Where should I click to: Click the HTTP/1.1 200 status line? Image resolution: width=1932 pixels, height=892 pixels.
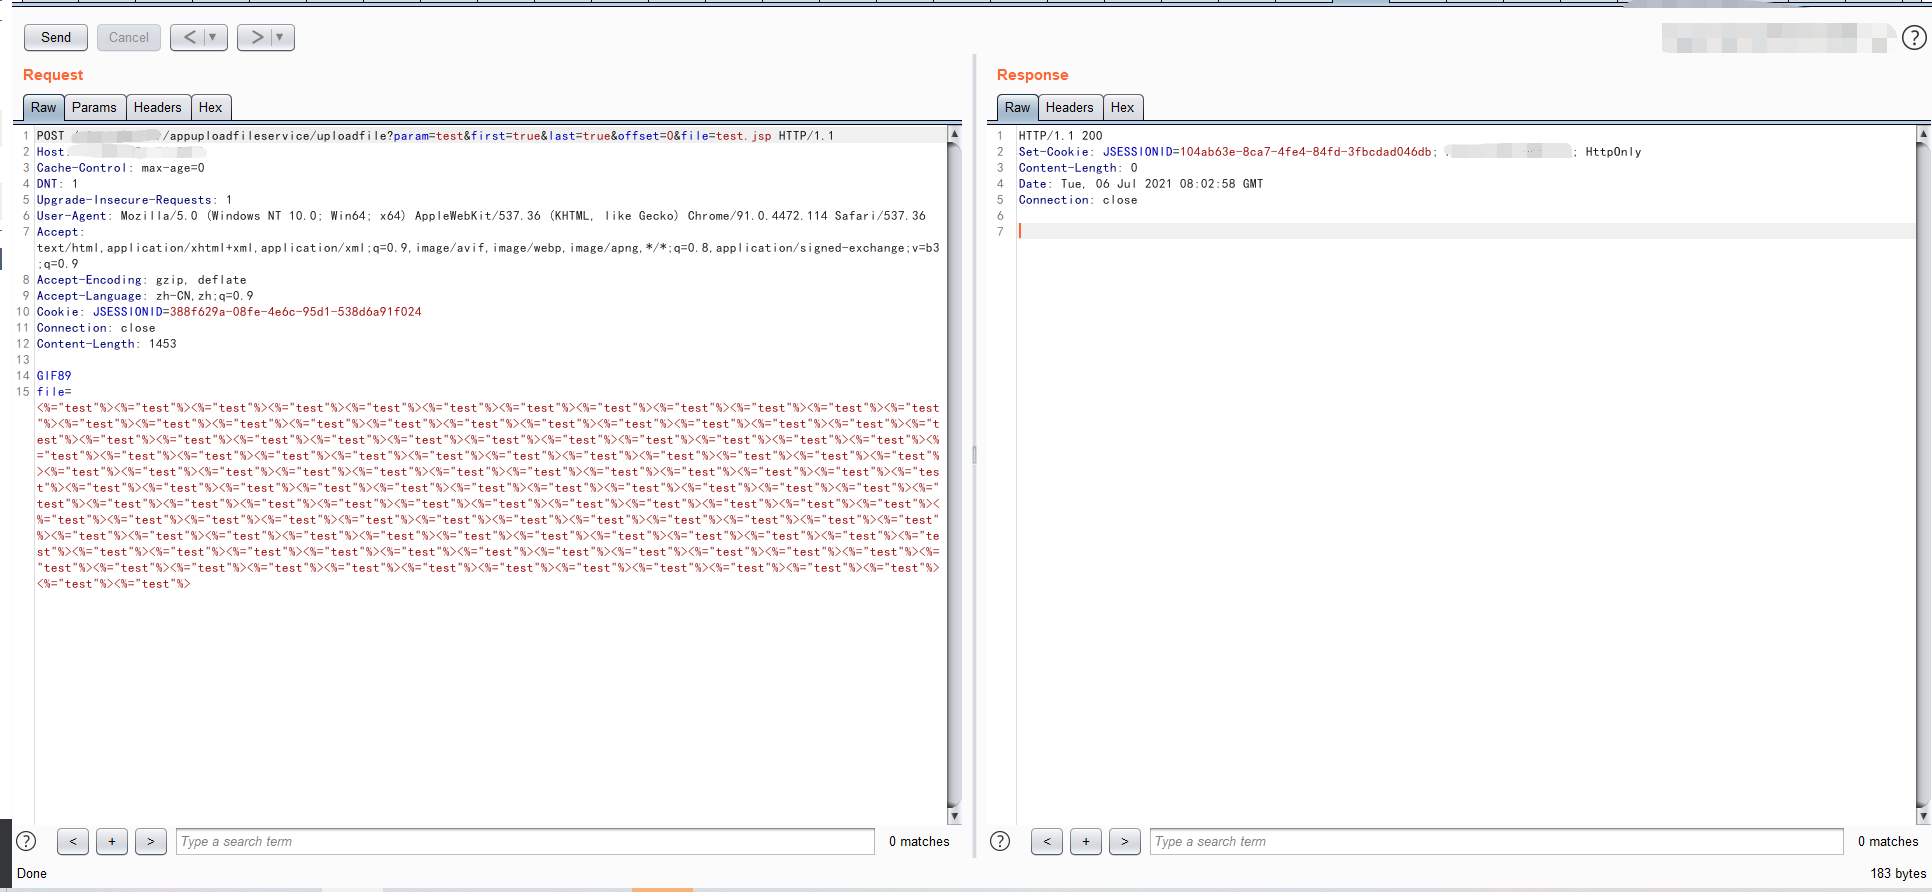point(1061,136)
